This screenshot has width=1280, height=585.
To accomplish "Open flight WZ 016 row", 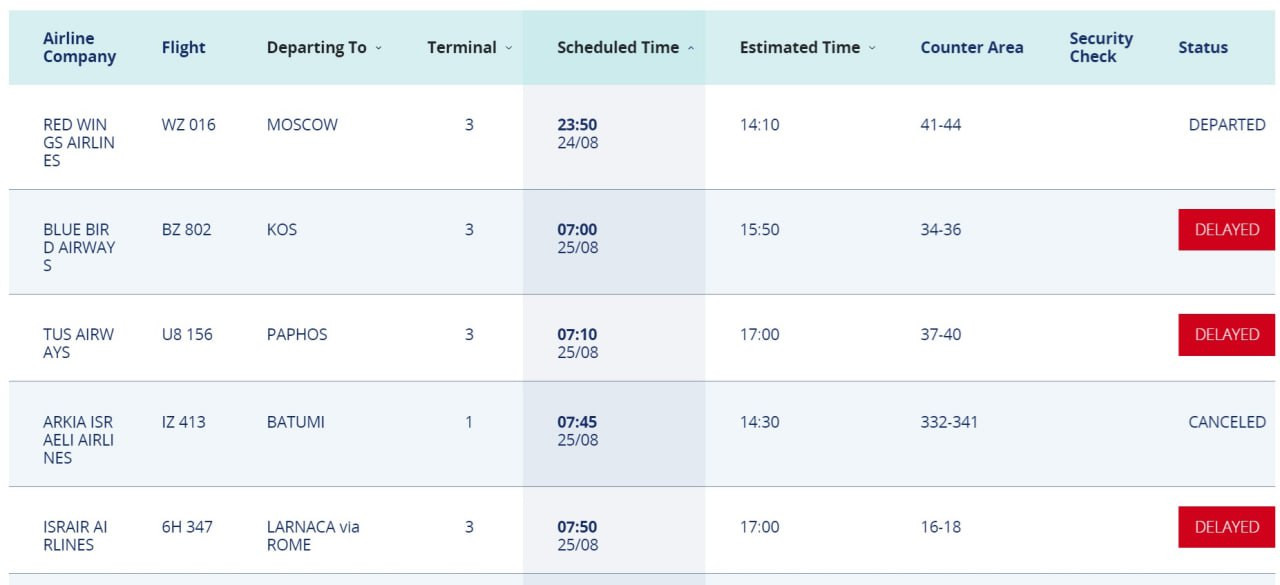I will pos(188,125).
